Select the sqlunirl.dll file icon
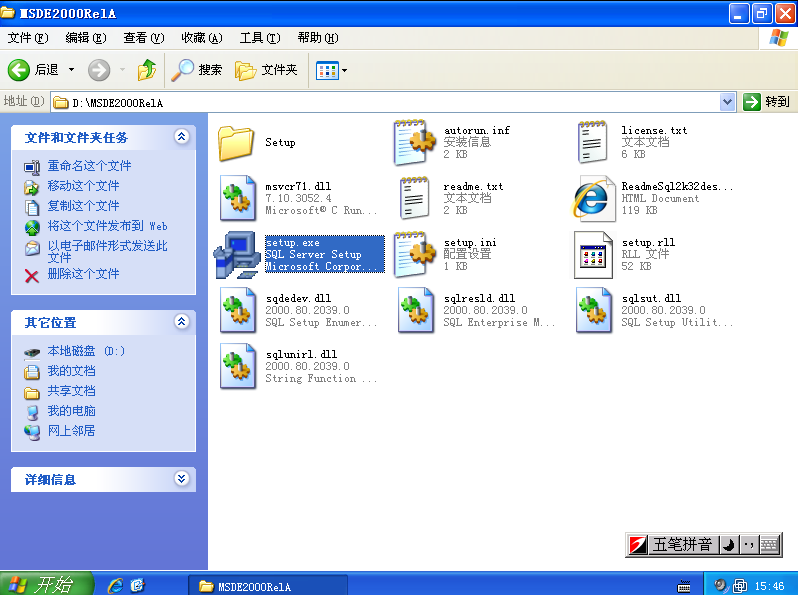 point(237,366)
